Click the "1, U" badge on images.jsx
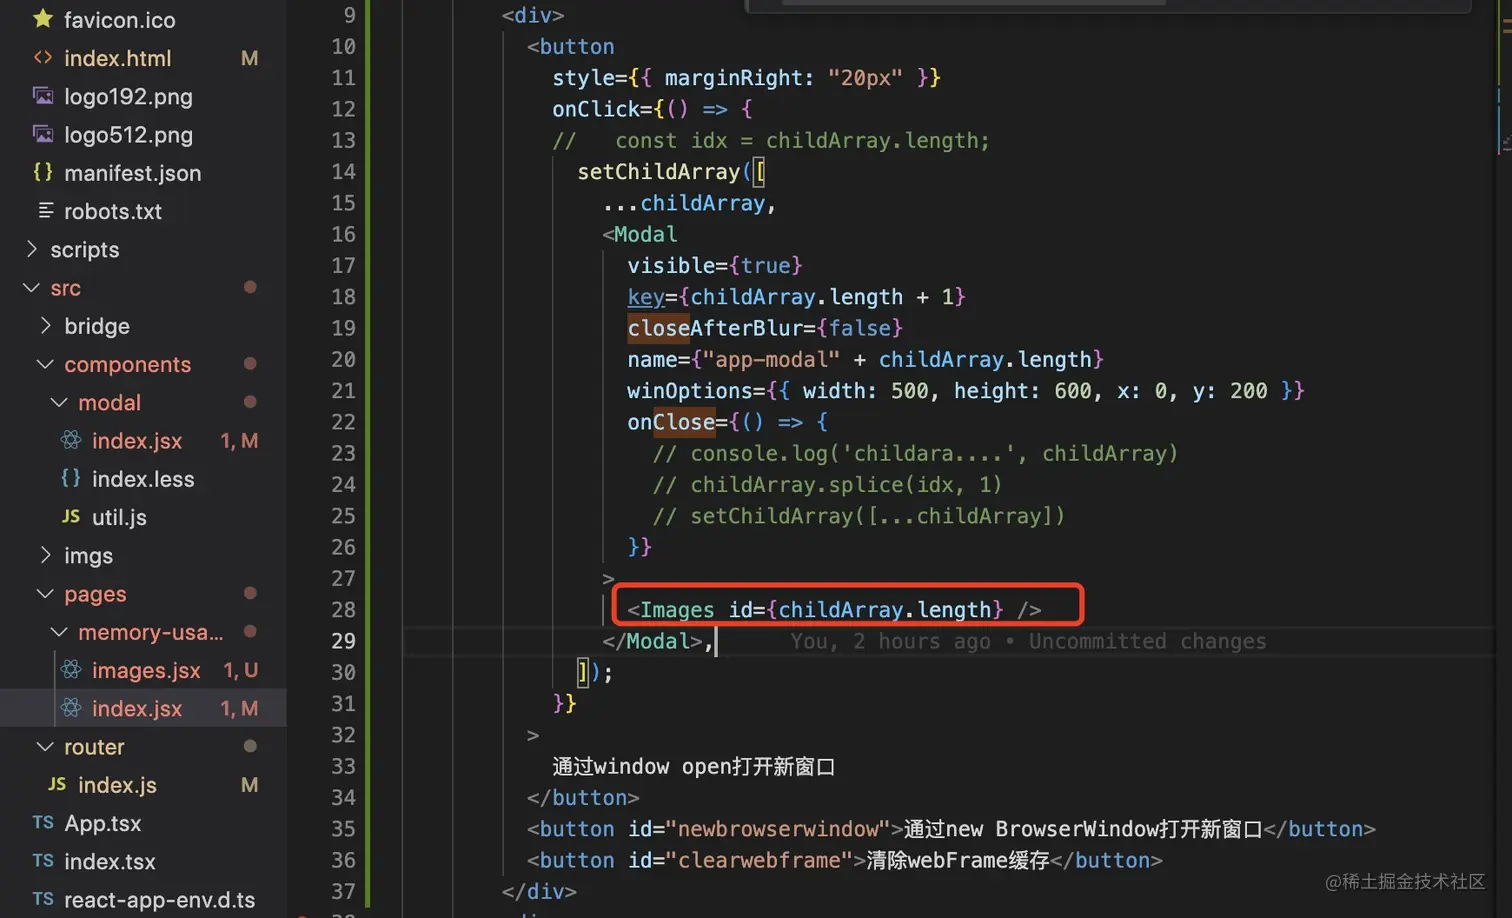This screenshot has height=918, width=1512. pyautogui.click(x=241, y=670)
